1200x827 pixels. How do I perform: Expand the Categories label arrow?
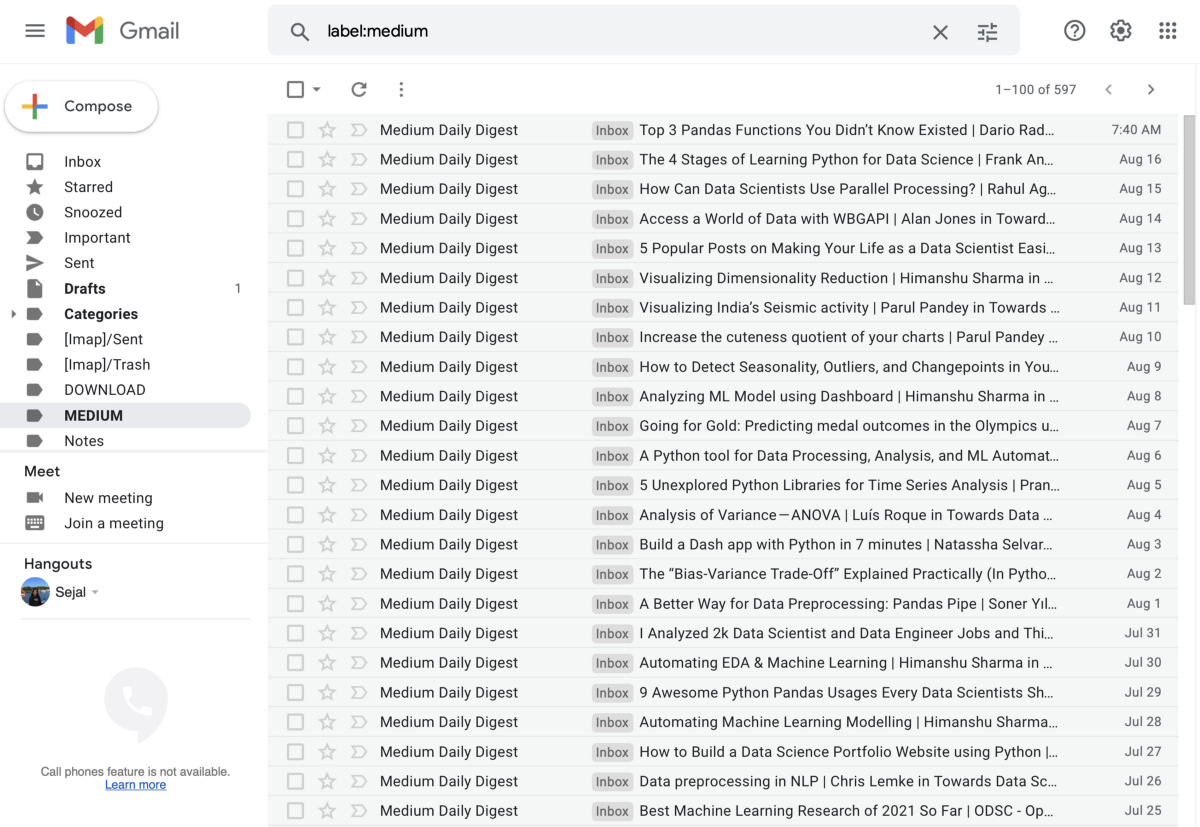(13, 314)
